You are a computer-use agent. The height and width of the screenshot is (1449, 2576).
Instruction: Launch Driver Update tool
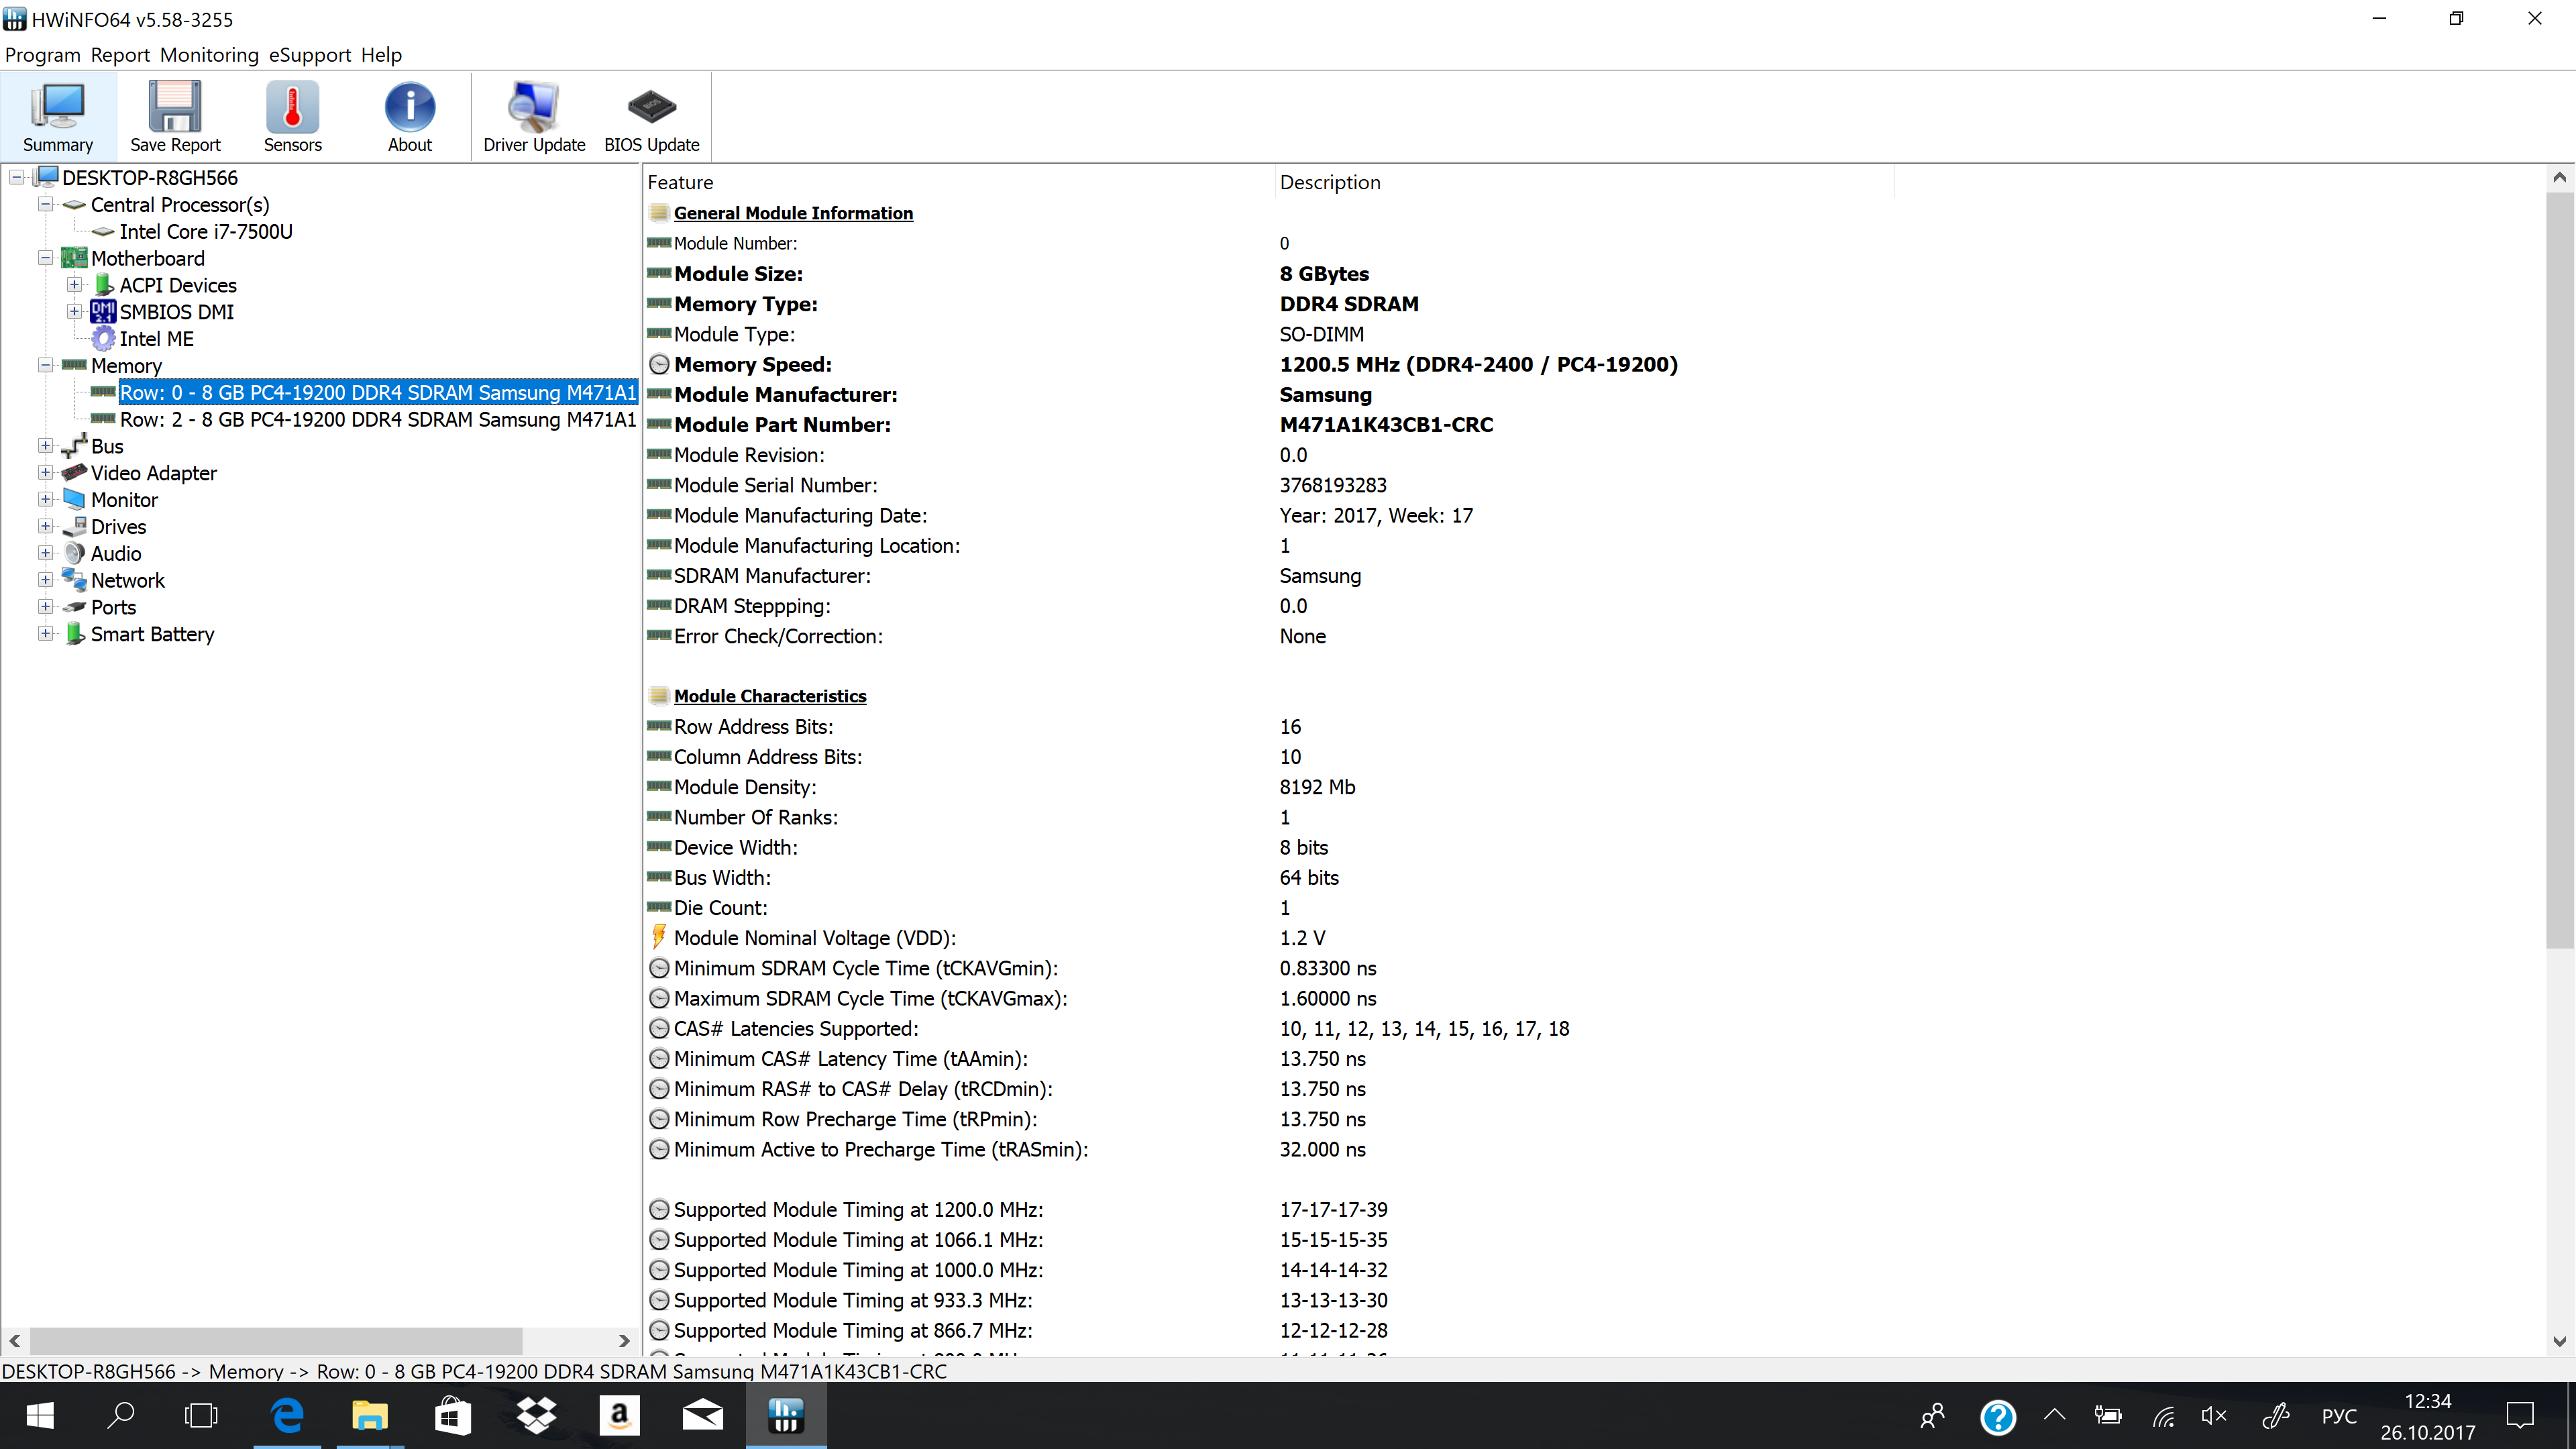click(x=534, y=117)
